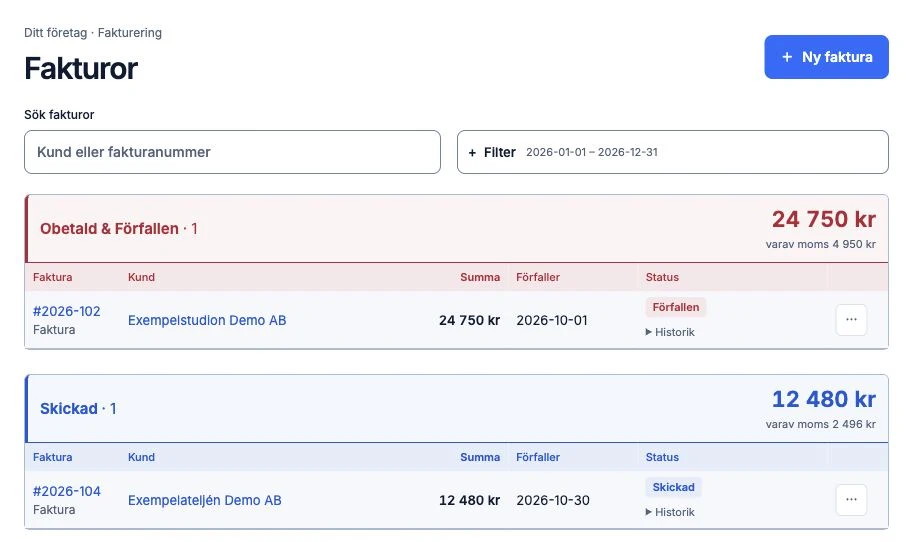Click Status column header in Skickad table

662,457
